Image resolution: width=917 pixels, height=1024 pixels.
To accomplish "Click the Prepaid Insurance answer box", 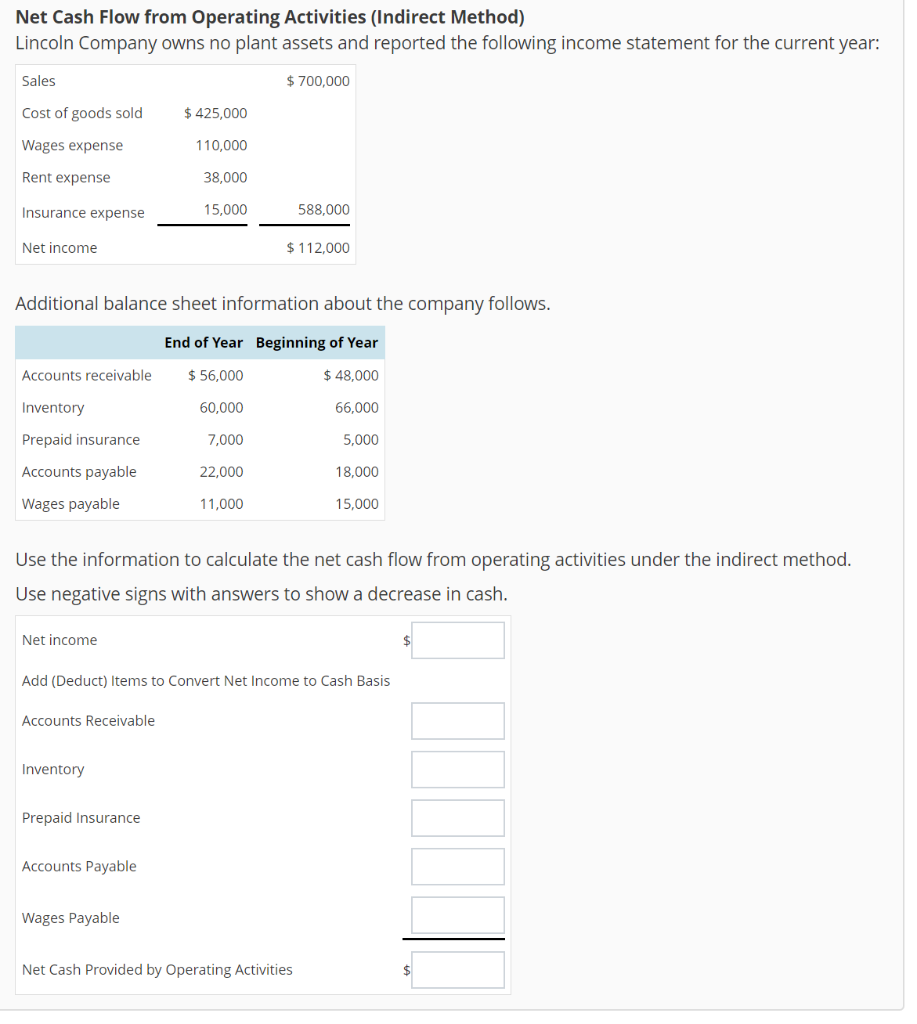I will (x=457, y=817).
